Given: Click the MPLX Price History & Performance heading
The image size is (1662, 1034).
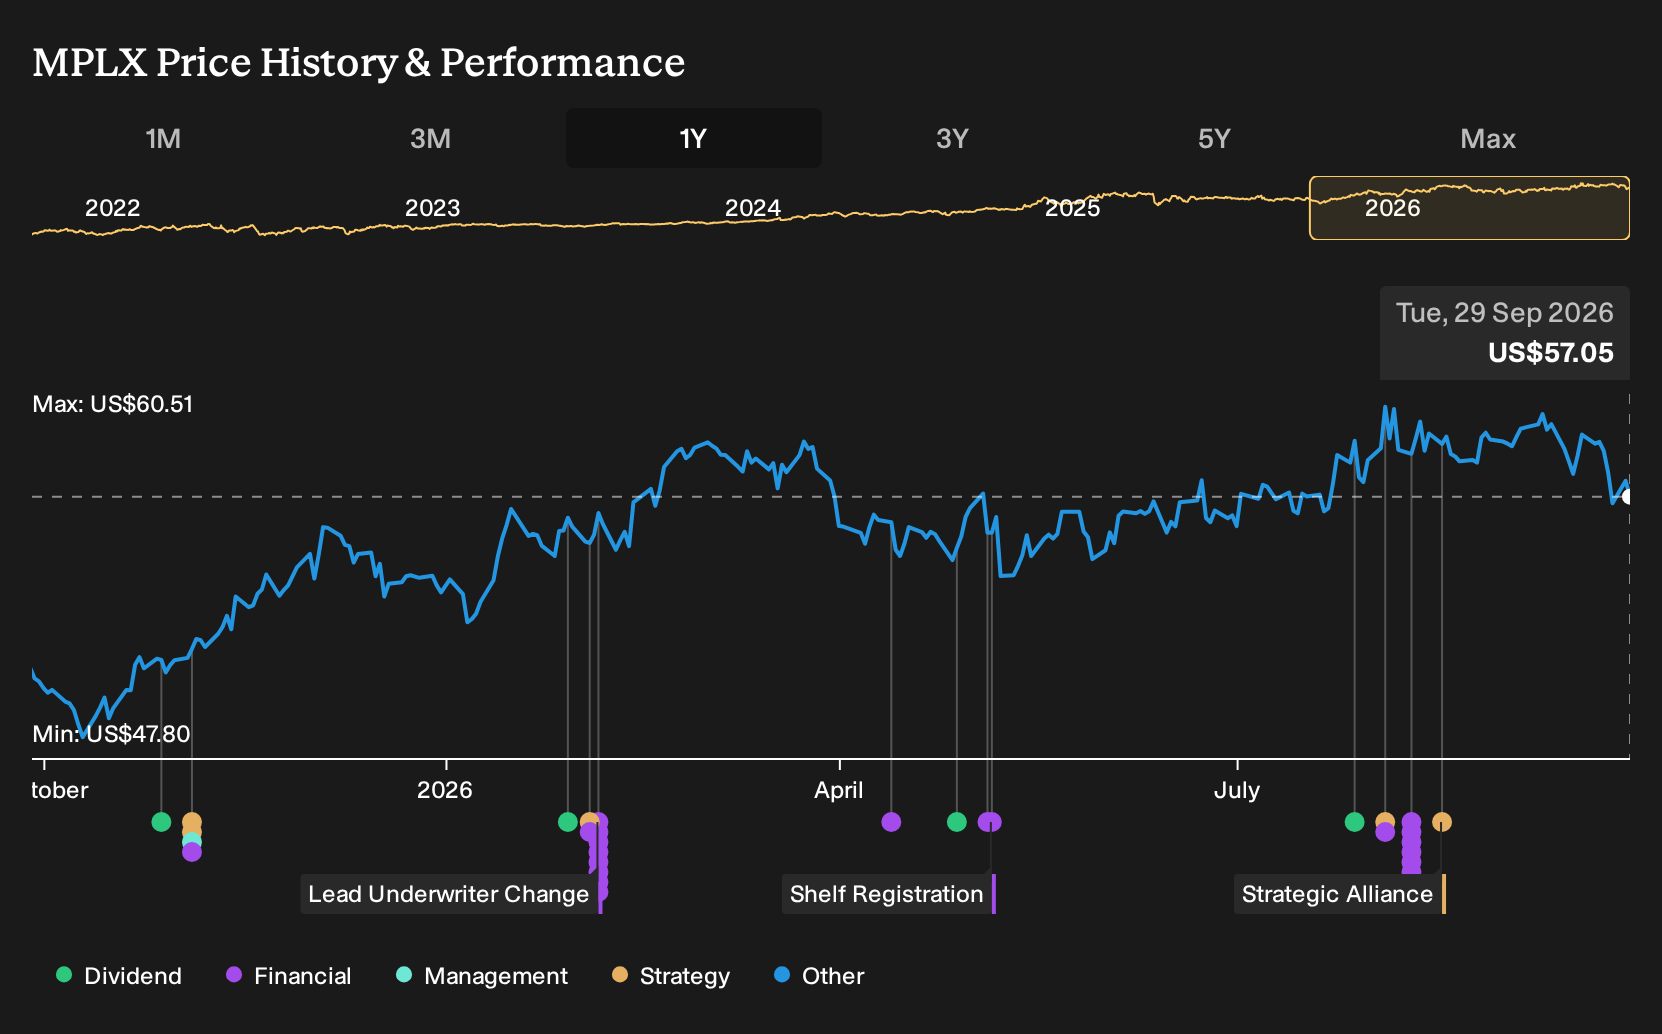Looking at the screenshot, I should [359, 63].
